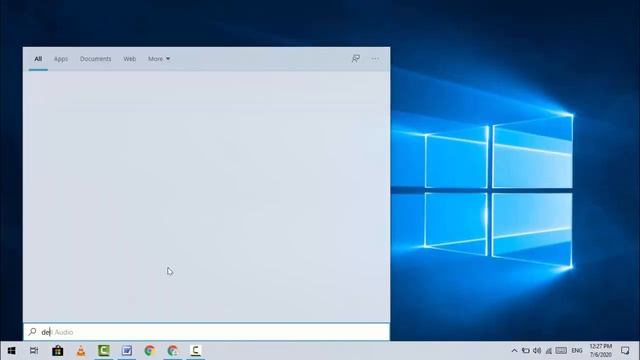
Task: Show hidden system tray icons
Action: [x=514, y=351]
